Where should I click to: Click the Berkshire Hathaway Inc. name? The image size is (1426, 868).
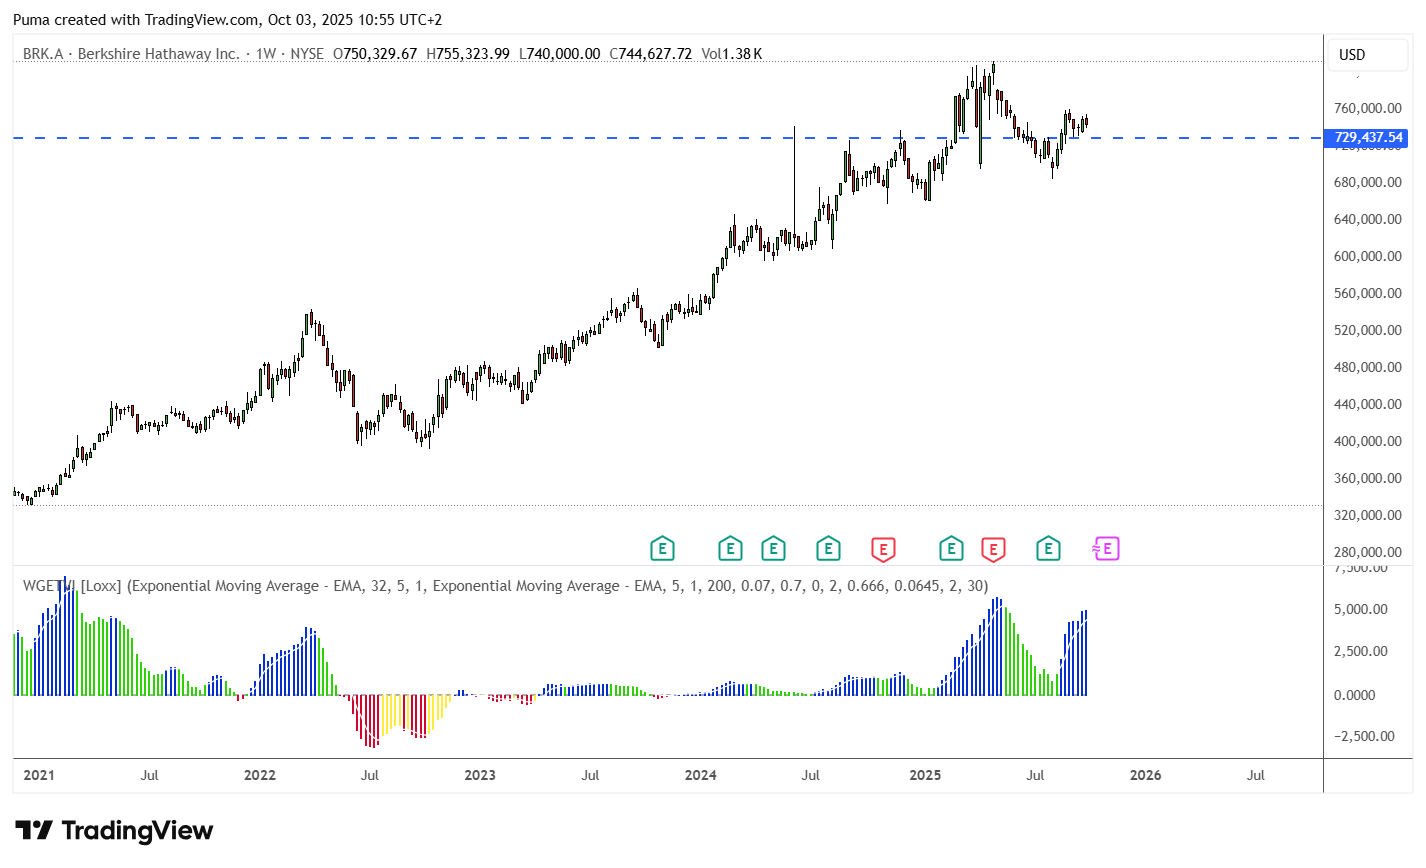(x=158, y=54)
